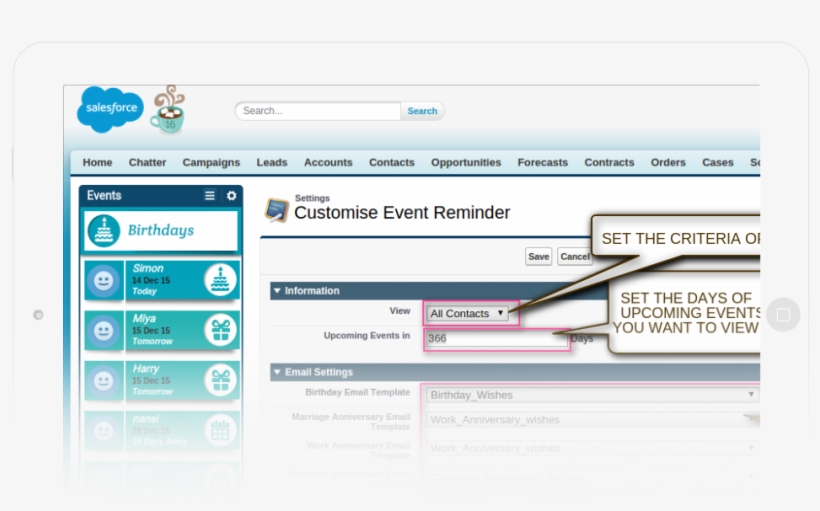The height and width of the screenshot is (511, 820).
Task: Open the Cases tab
Action: coord(718,163)
